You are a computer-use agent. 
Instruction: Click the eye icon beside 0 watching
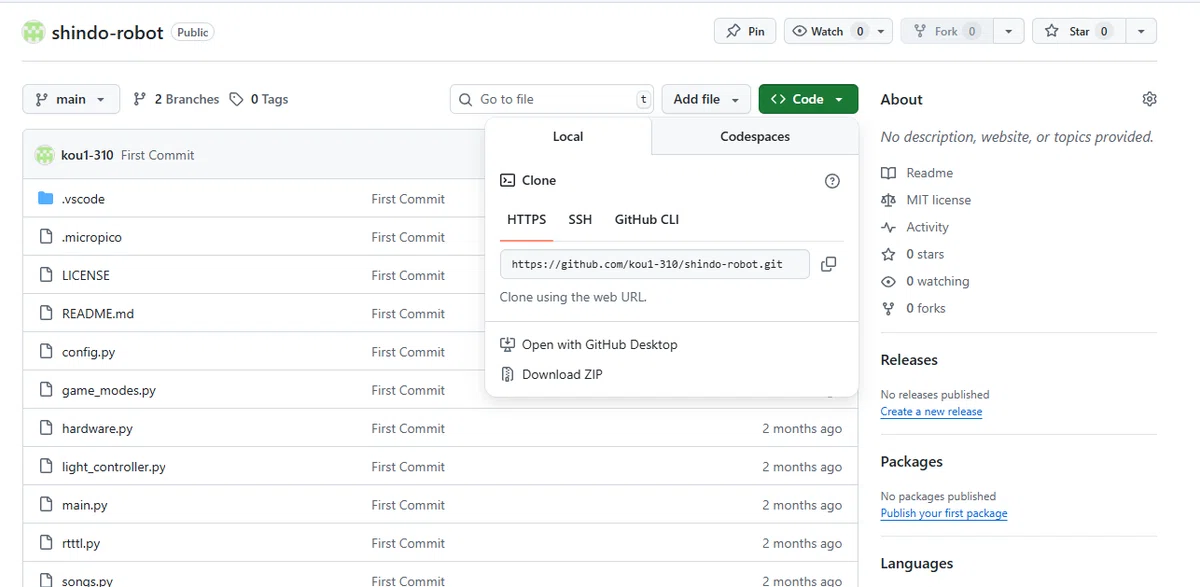click(888, 281)
